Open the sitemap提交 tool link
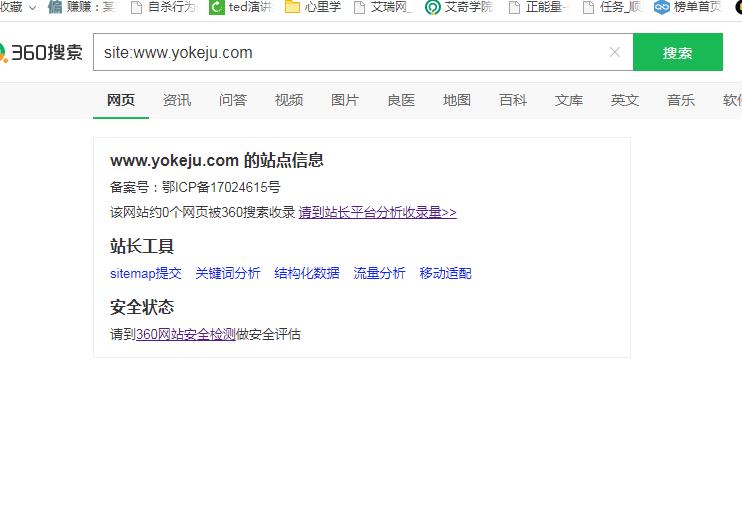The width and height of the screenshot is (742, 505). coord(146,273)
